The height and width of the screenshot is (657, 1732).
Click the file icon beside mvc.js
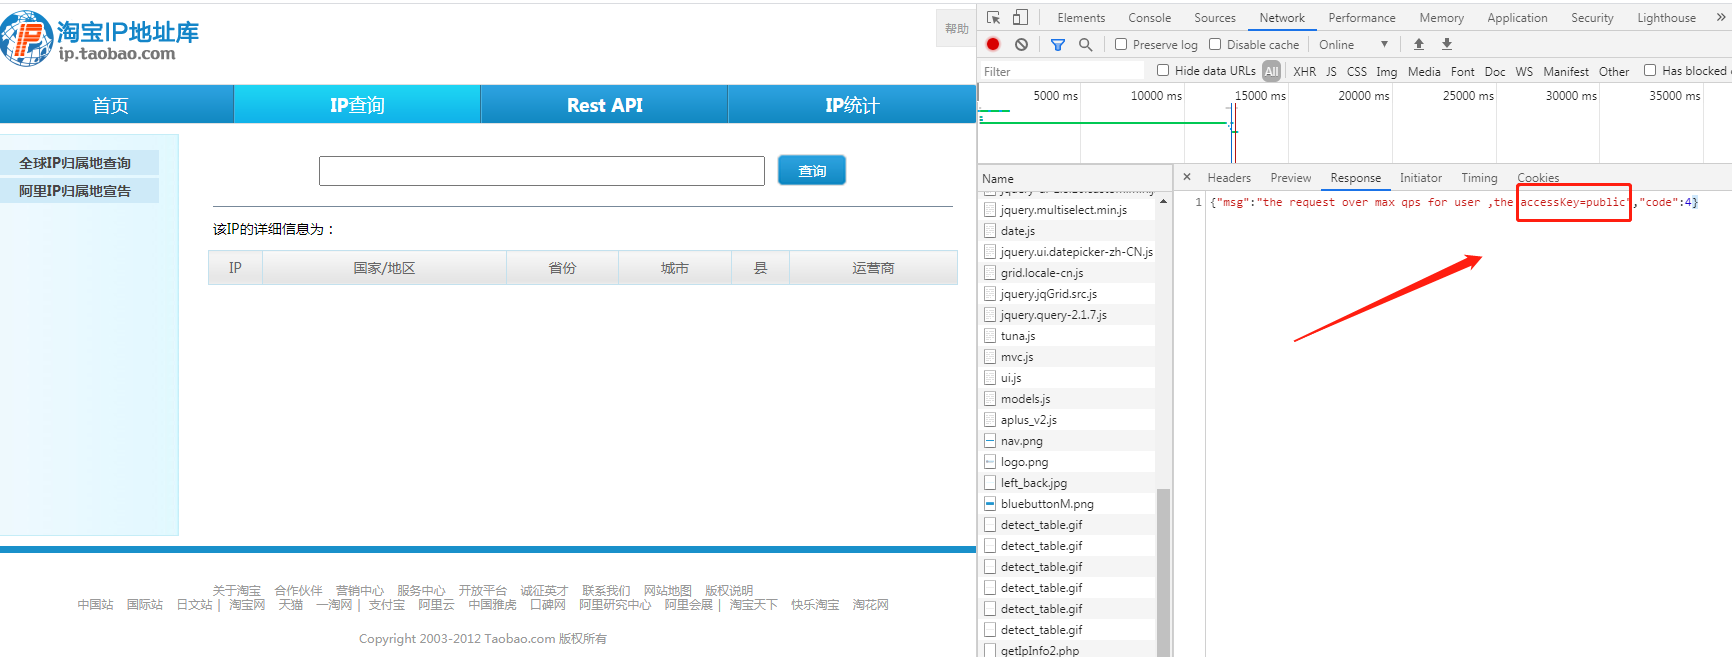pyautogui.click(x=990, y=357)
